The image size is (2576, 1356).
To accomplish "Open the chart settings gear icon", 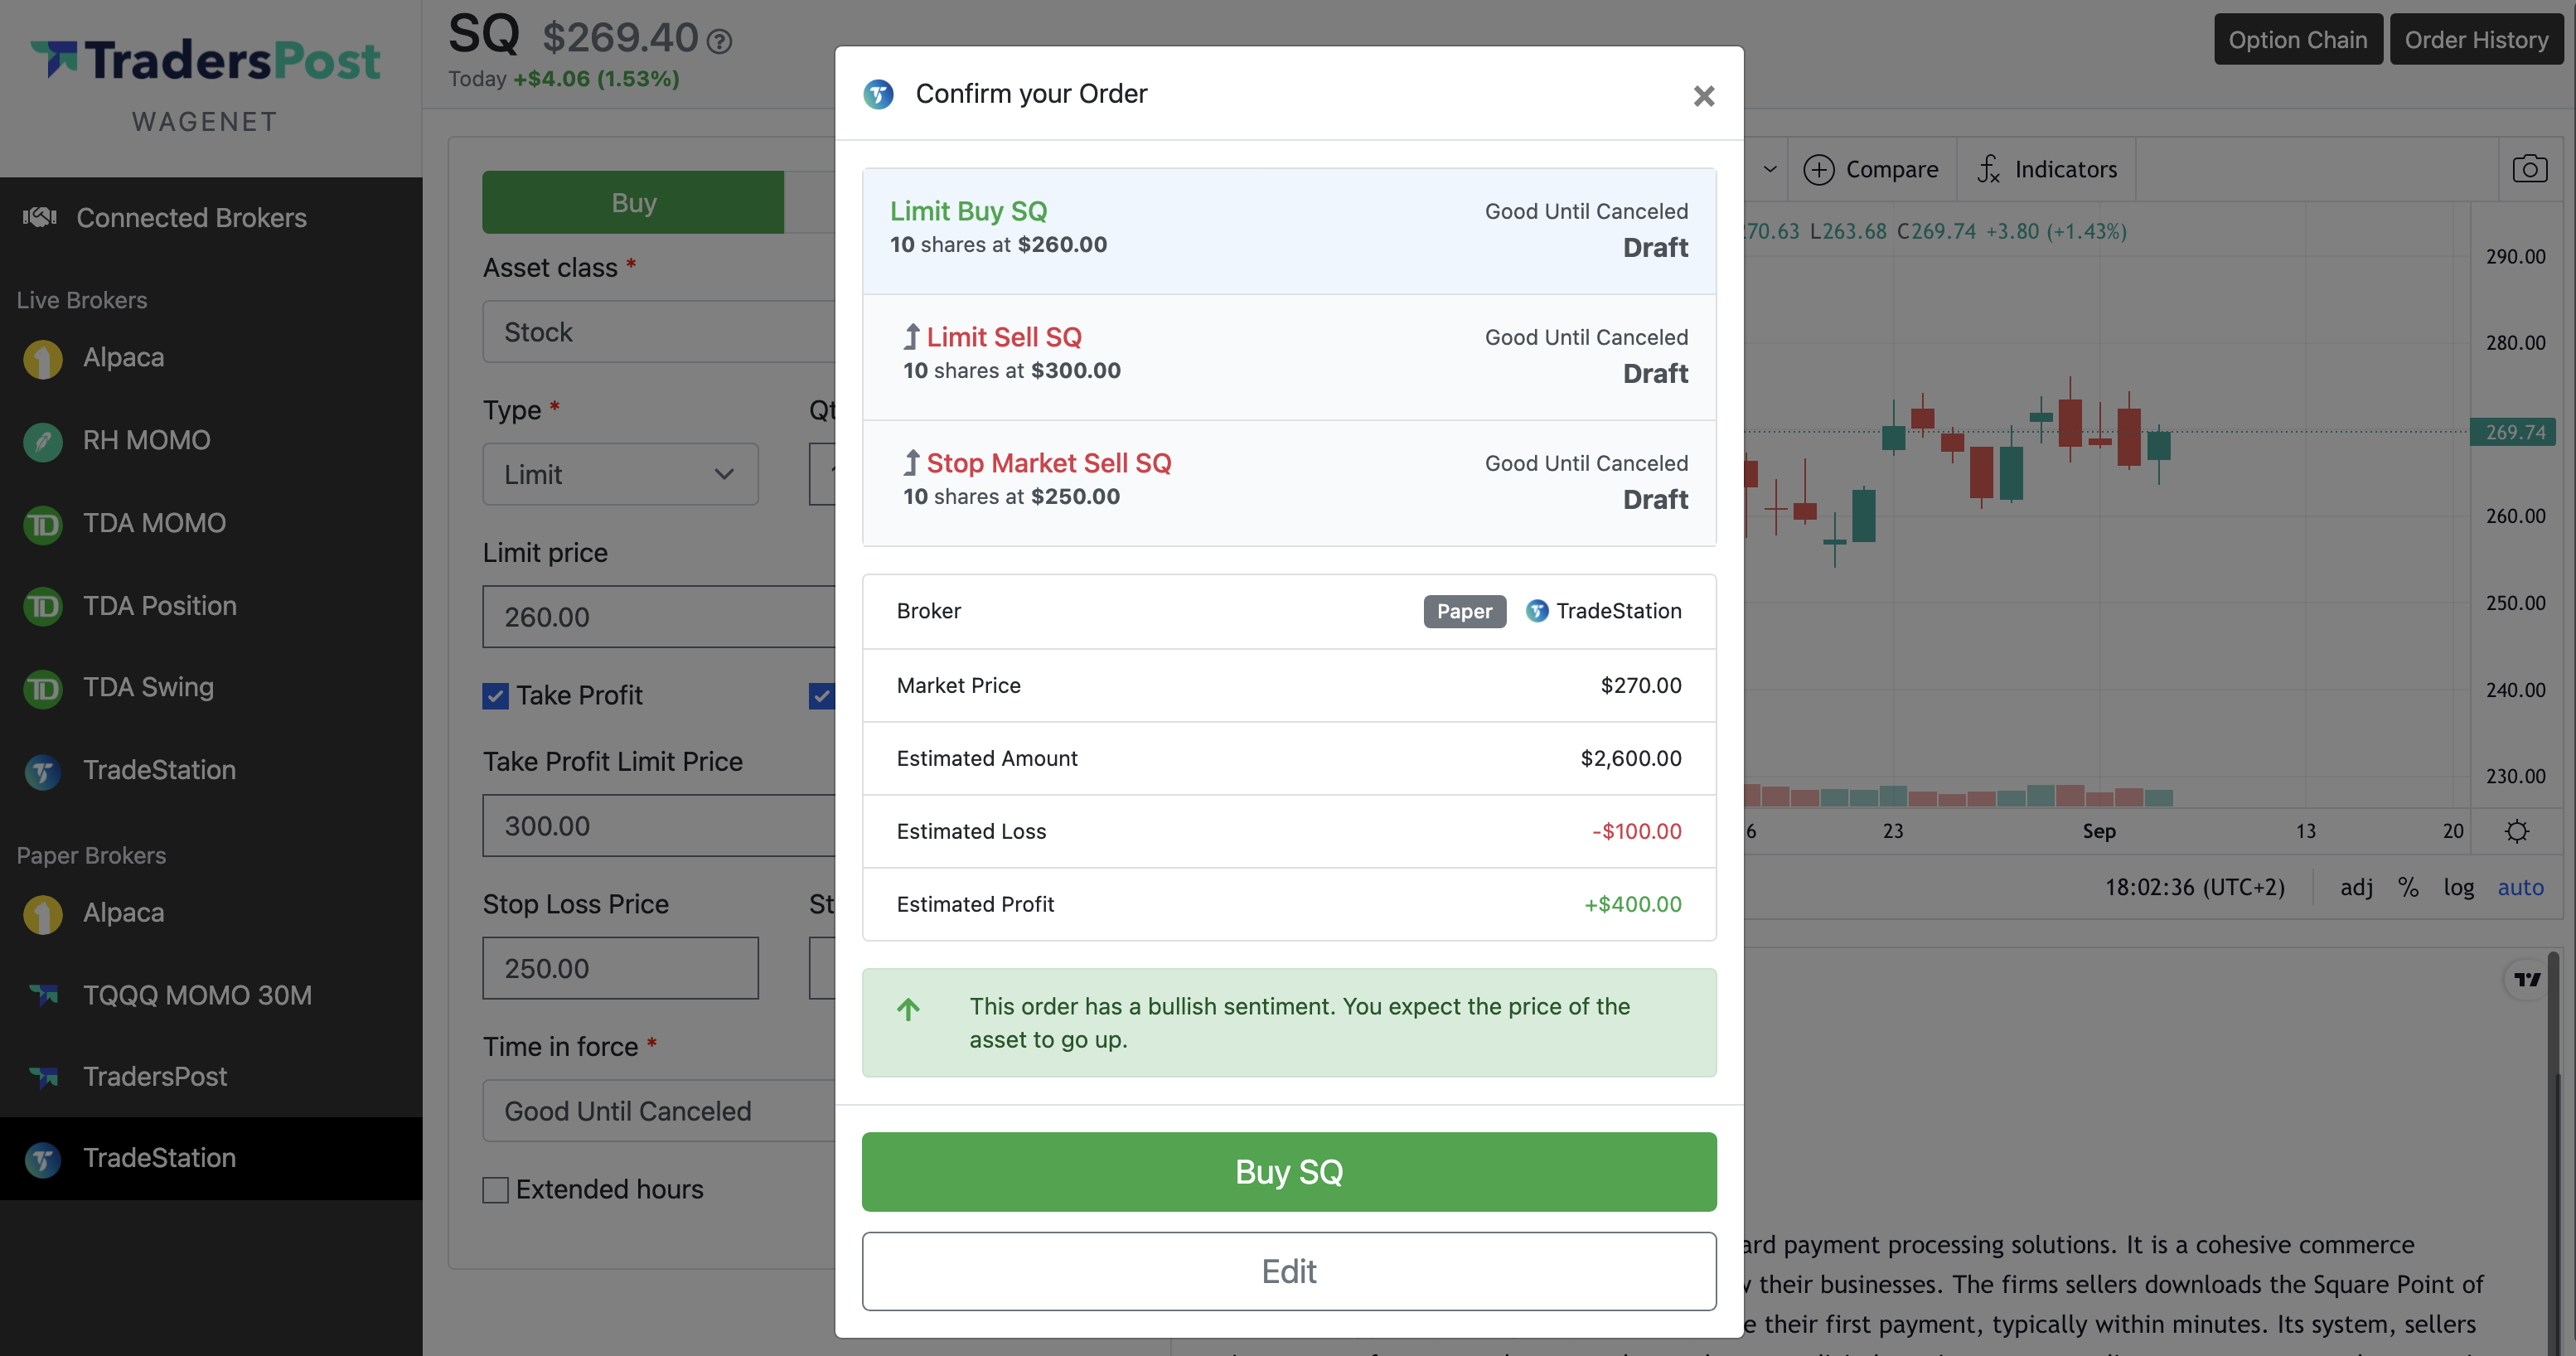I will click(x=2517, y=831).
